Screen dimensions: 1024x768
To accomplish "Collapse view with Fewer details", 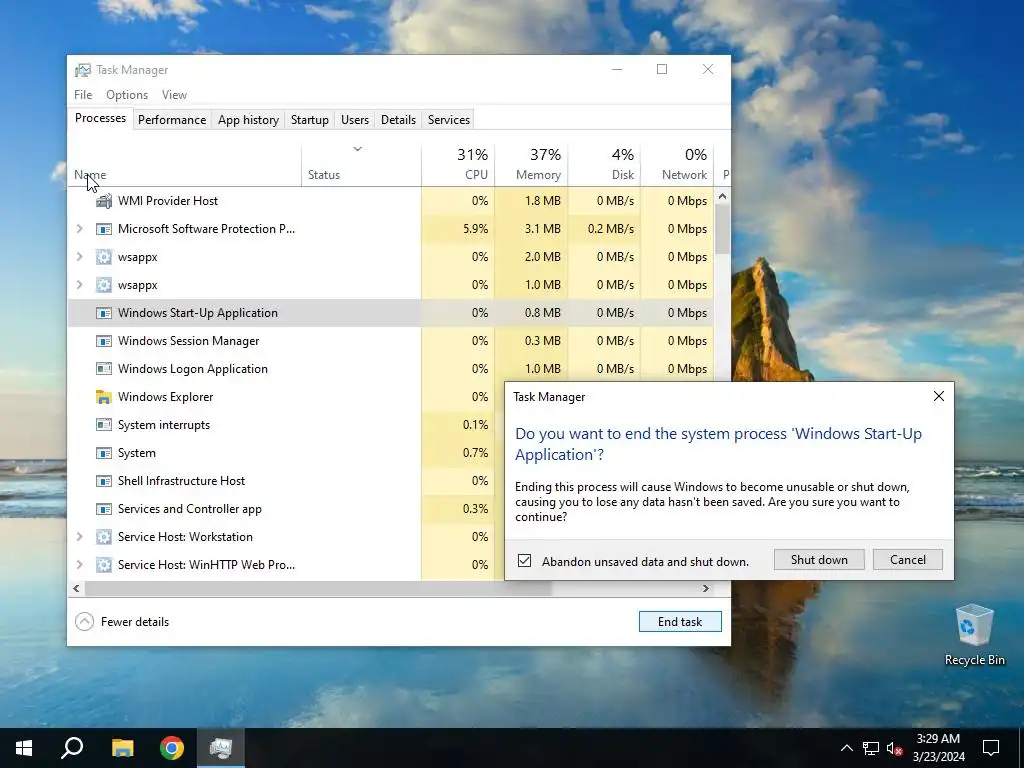I will pyautogui.click(x=122, y=622).
